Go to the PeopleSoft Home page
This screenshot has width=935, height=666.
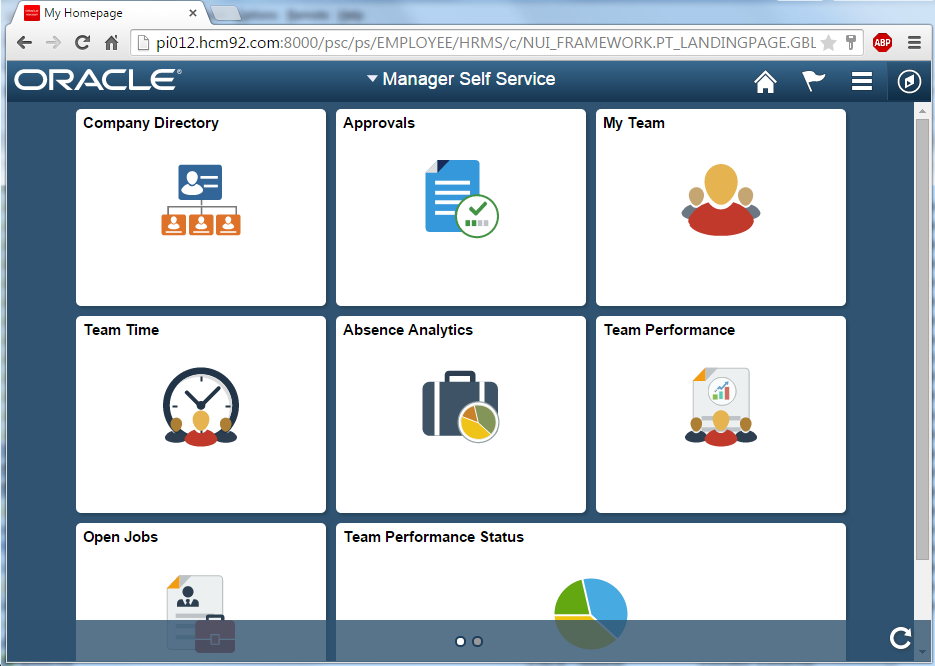[x=765, y=81]
